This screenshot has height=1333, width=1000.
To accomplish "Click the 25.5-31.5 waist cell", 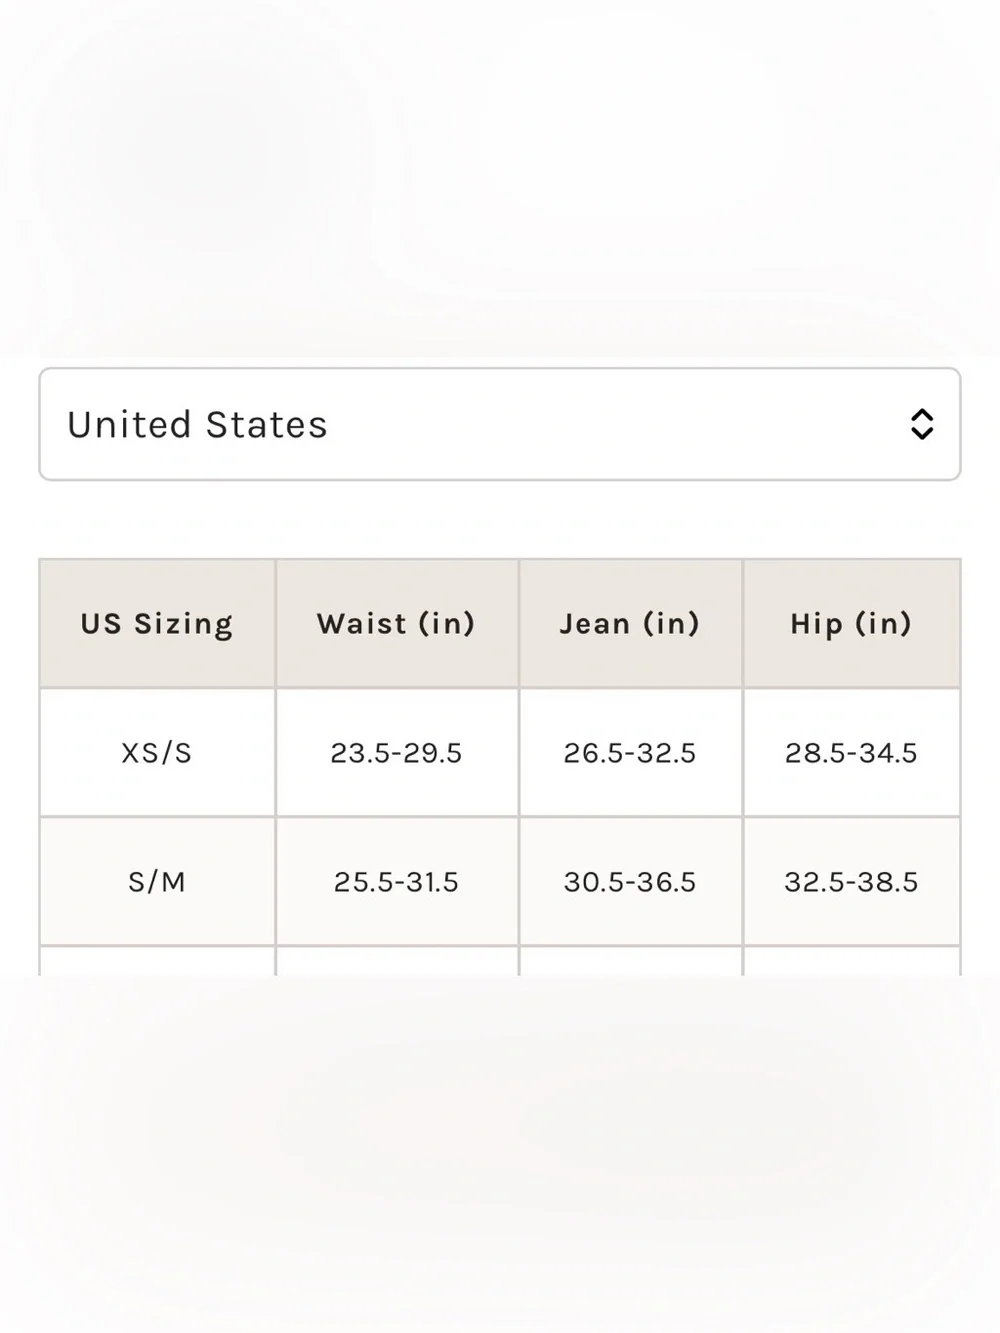I will pyautogui.click(x=397, y=881).
